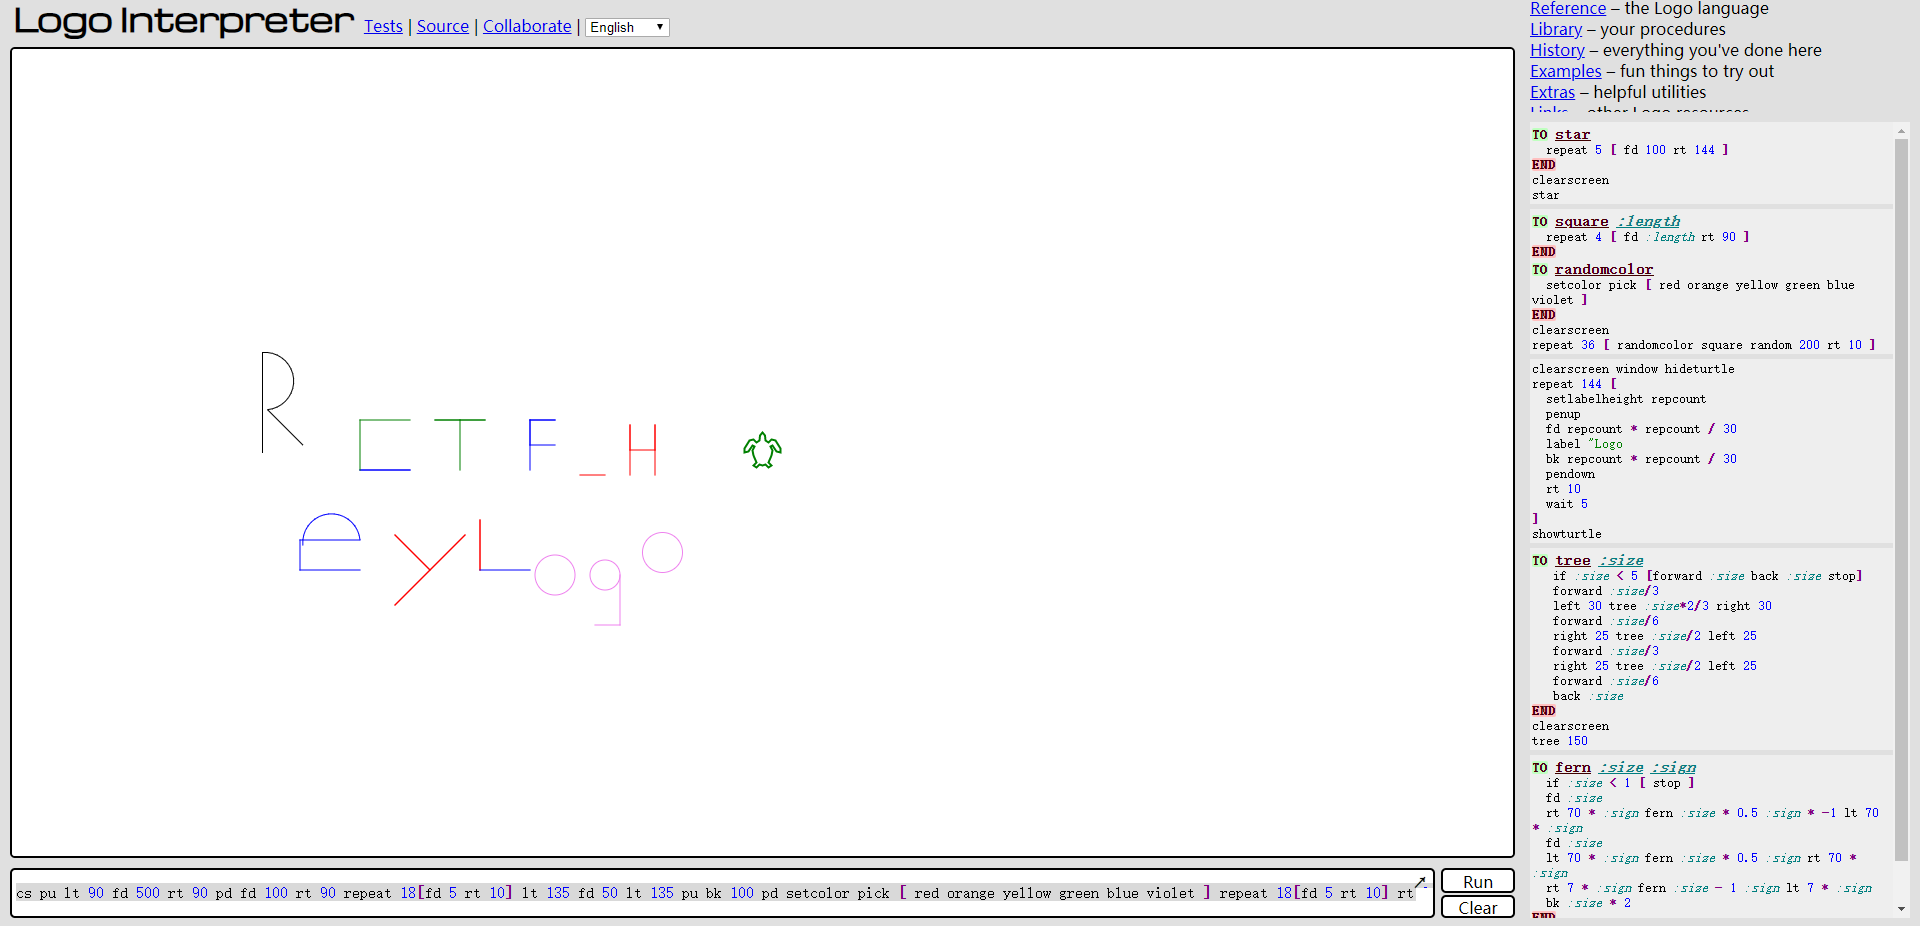Open the Source link
This screenshot has width=1920, height=926.
point(443,26)
